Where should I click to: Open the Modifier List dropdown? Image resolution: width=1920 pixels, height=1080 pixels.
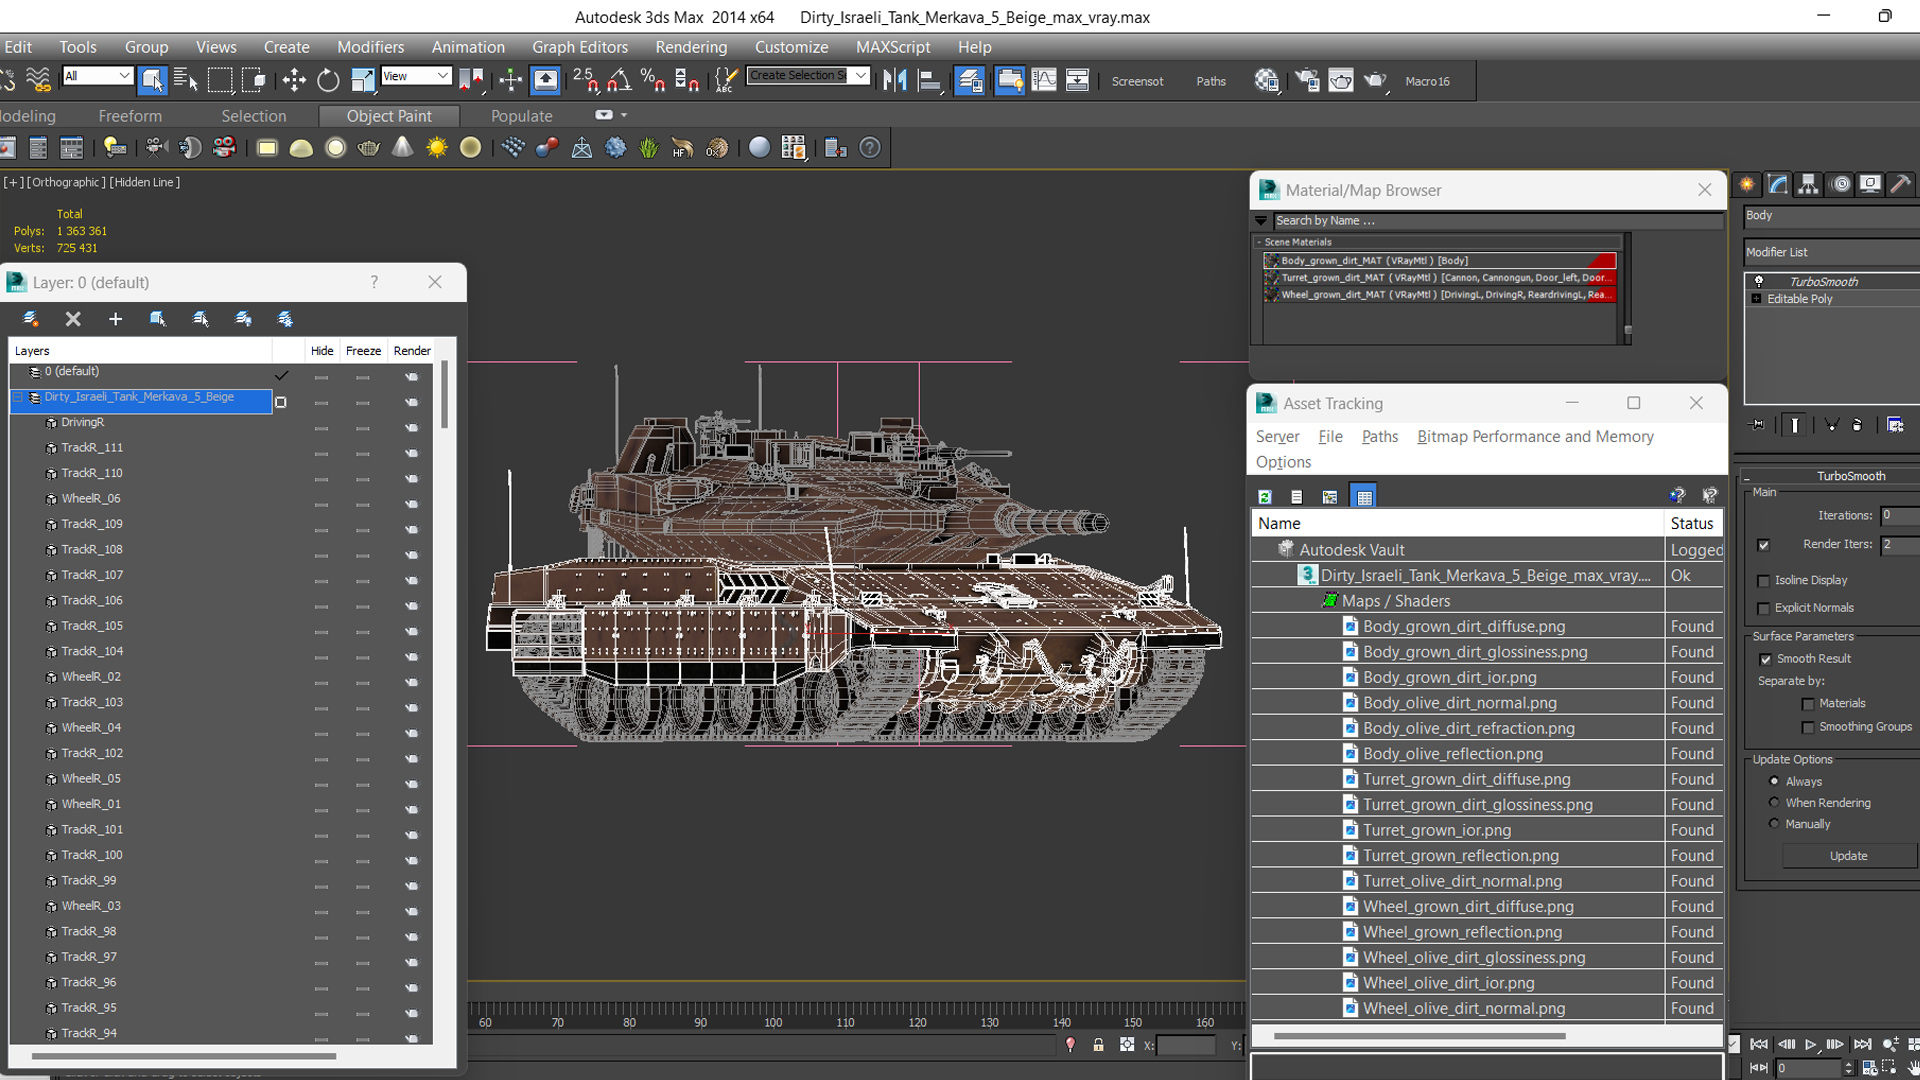point(1831,252)
